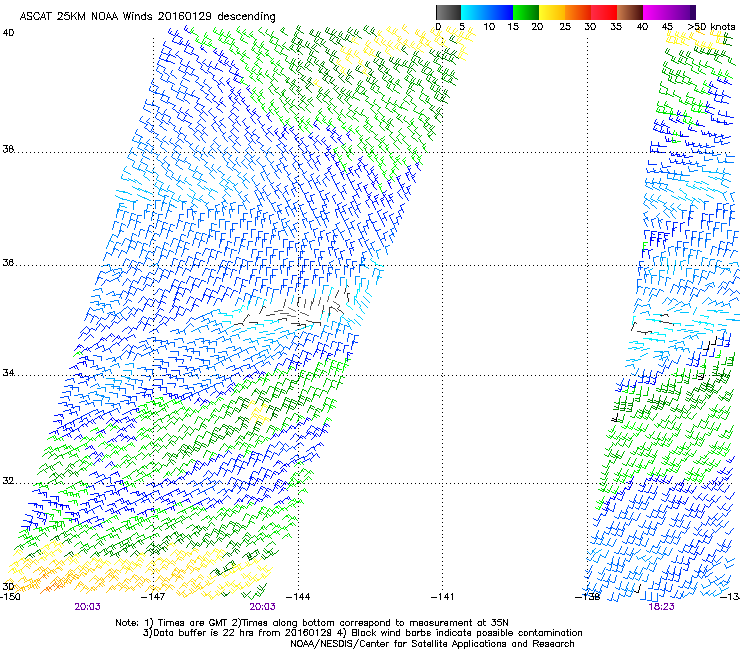Click the cyan-blue 5-15 knots color segment
Viewport: 740px width, 650px height.
click(x=487, y=12)
